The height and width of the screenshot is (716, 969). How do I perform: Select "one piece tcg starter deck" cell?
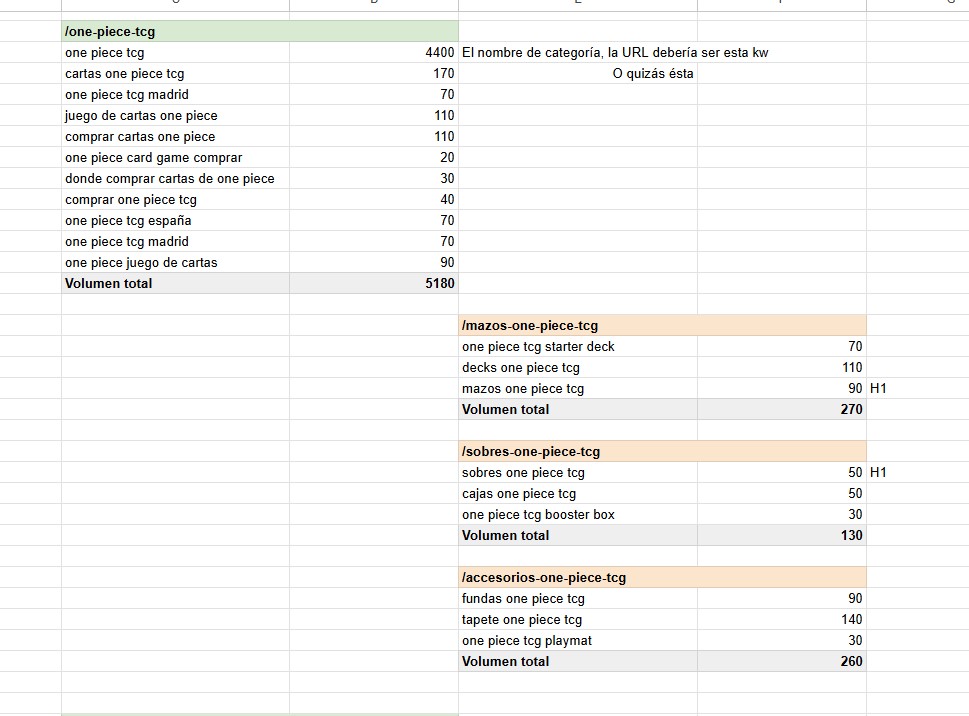pyautogui.click(x=578, y=347)
